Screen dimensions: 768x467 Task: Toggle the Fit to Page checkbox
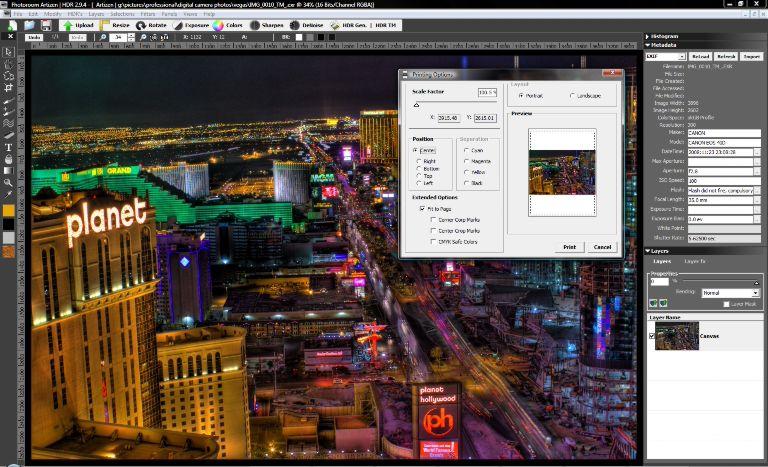[421, 207]
